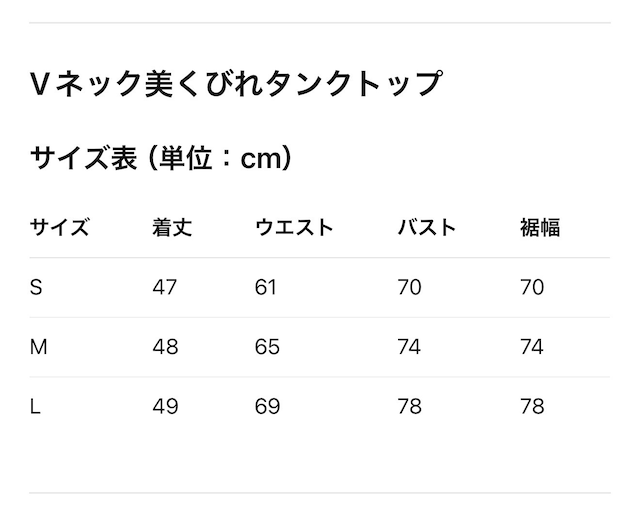Select the ウエスト value 65 for size M
Viewport: 640px width, 514px height.
(267, 347)
